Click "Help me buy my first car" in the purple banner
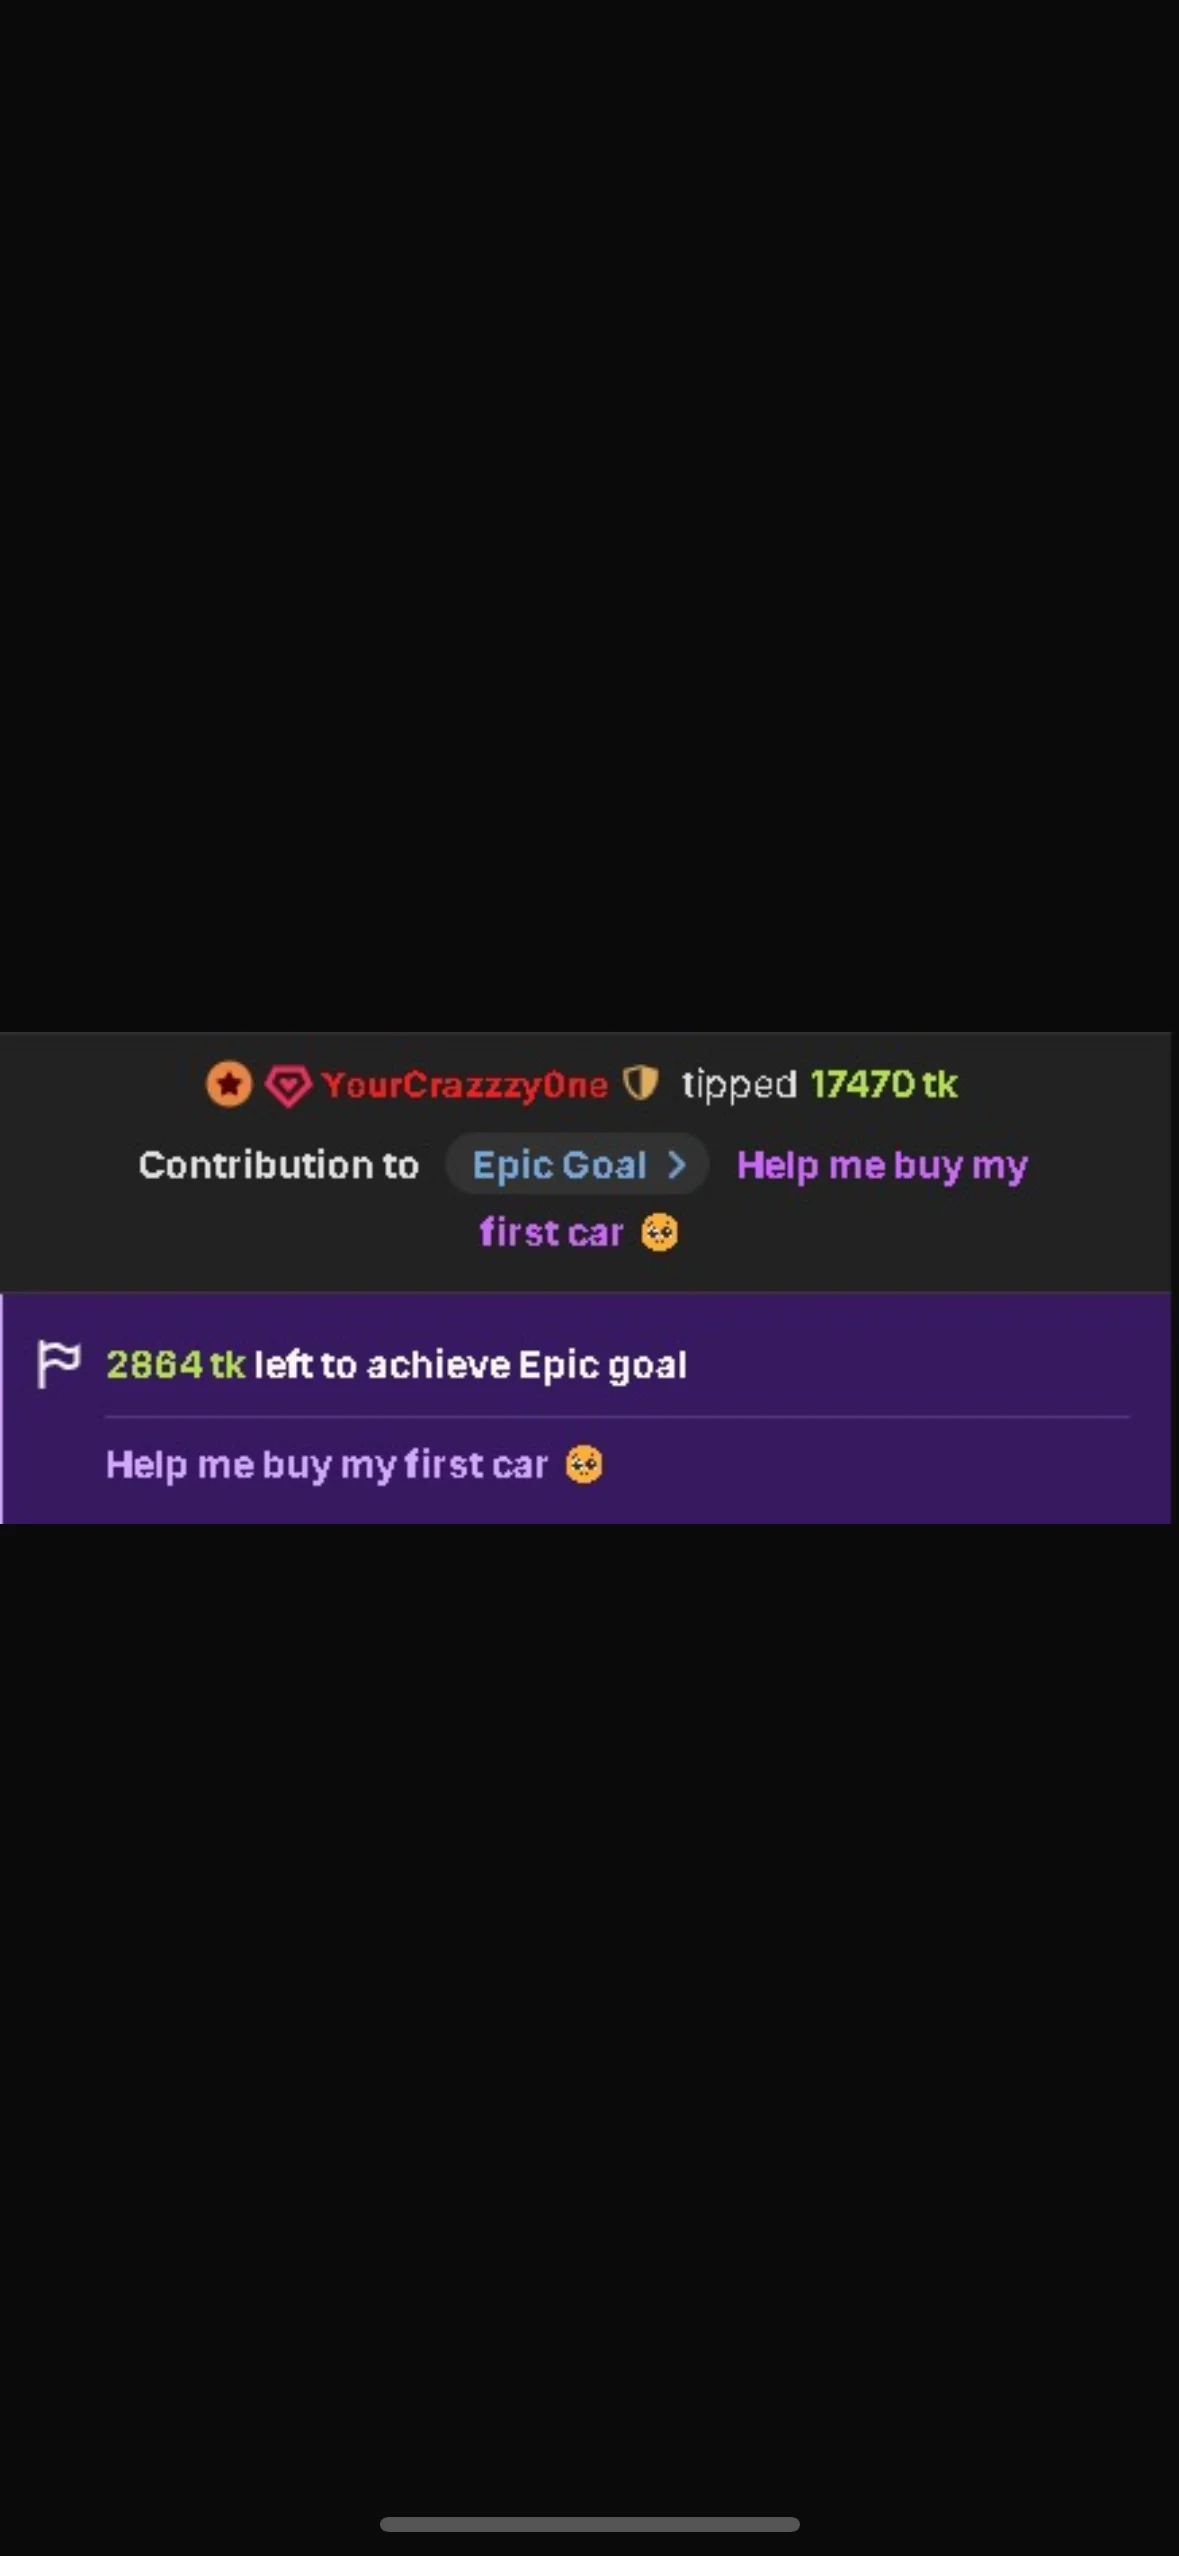This screenshot has height=2556, width=1179. pos(327,1466)
